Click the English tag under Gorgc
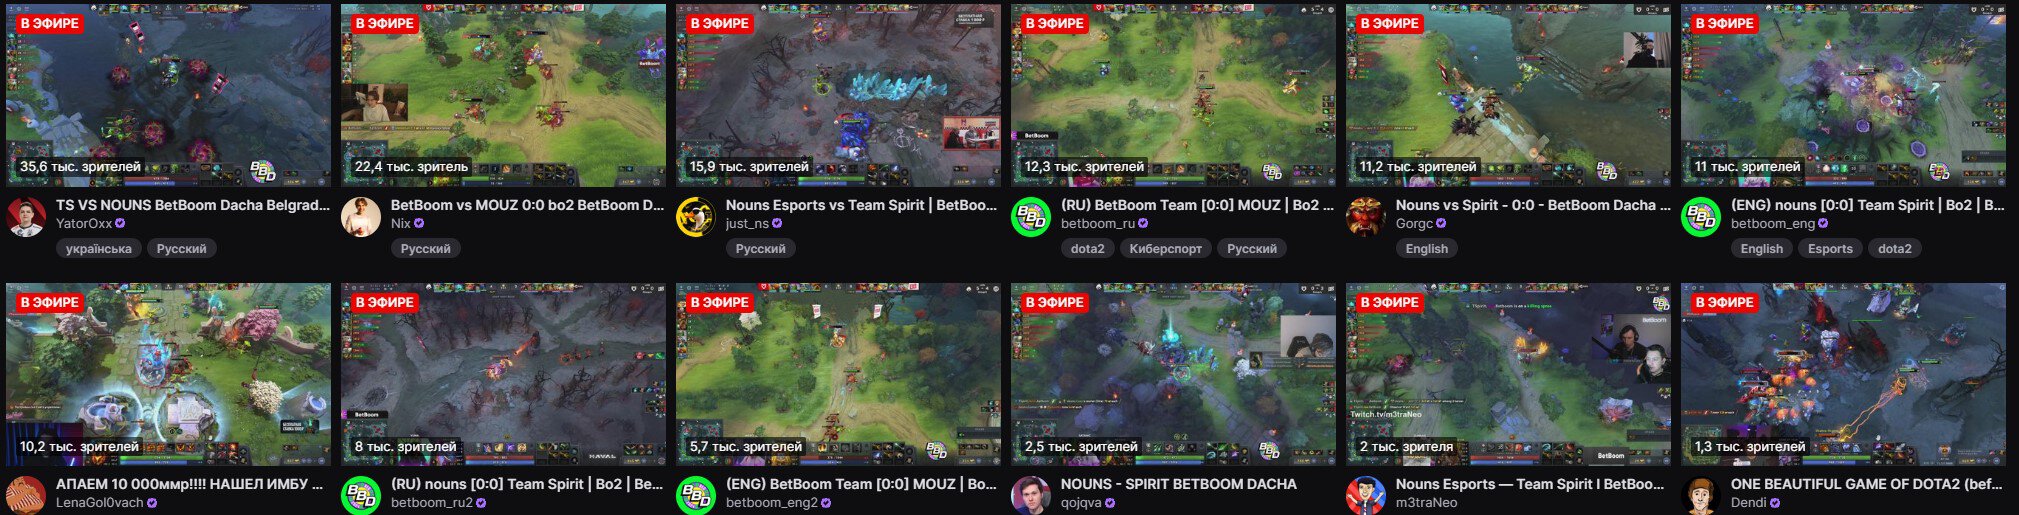 click(x=1427, y=249)
